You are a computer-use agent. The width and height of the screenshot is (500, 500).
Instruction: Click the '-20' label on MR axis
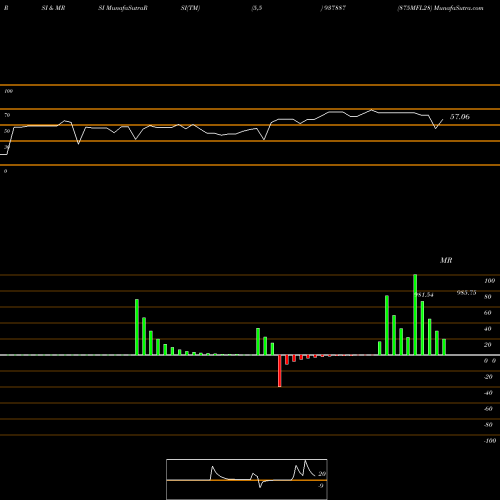pos(488,377)
